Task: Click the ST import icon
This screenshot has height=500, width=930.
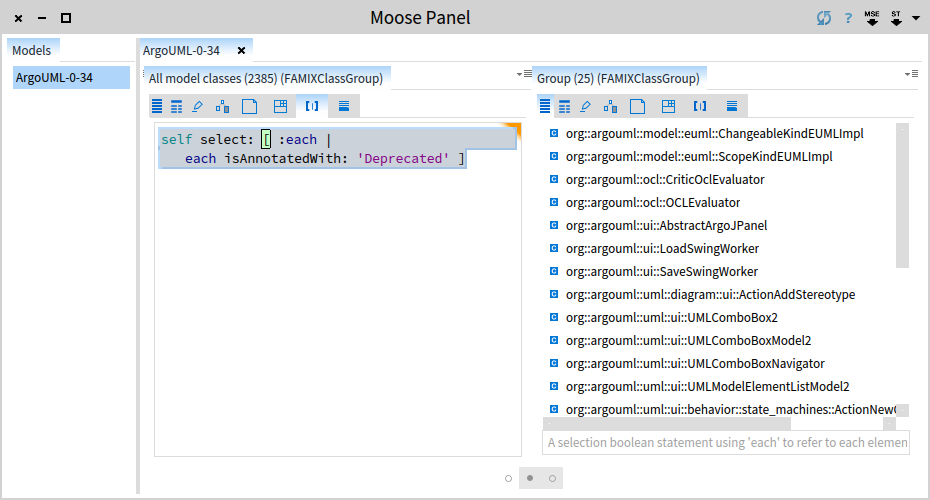Action: coord(896,18)
